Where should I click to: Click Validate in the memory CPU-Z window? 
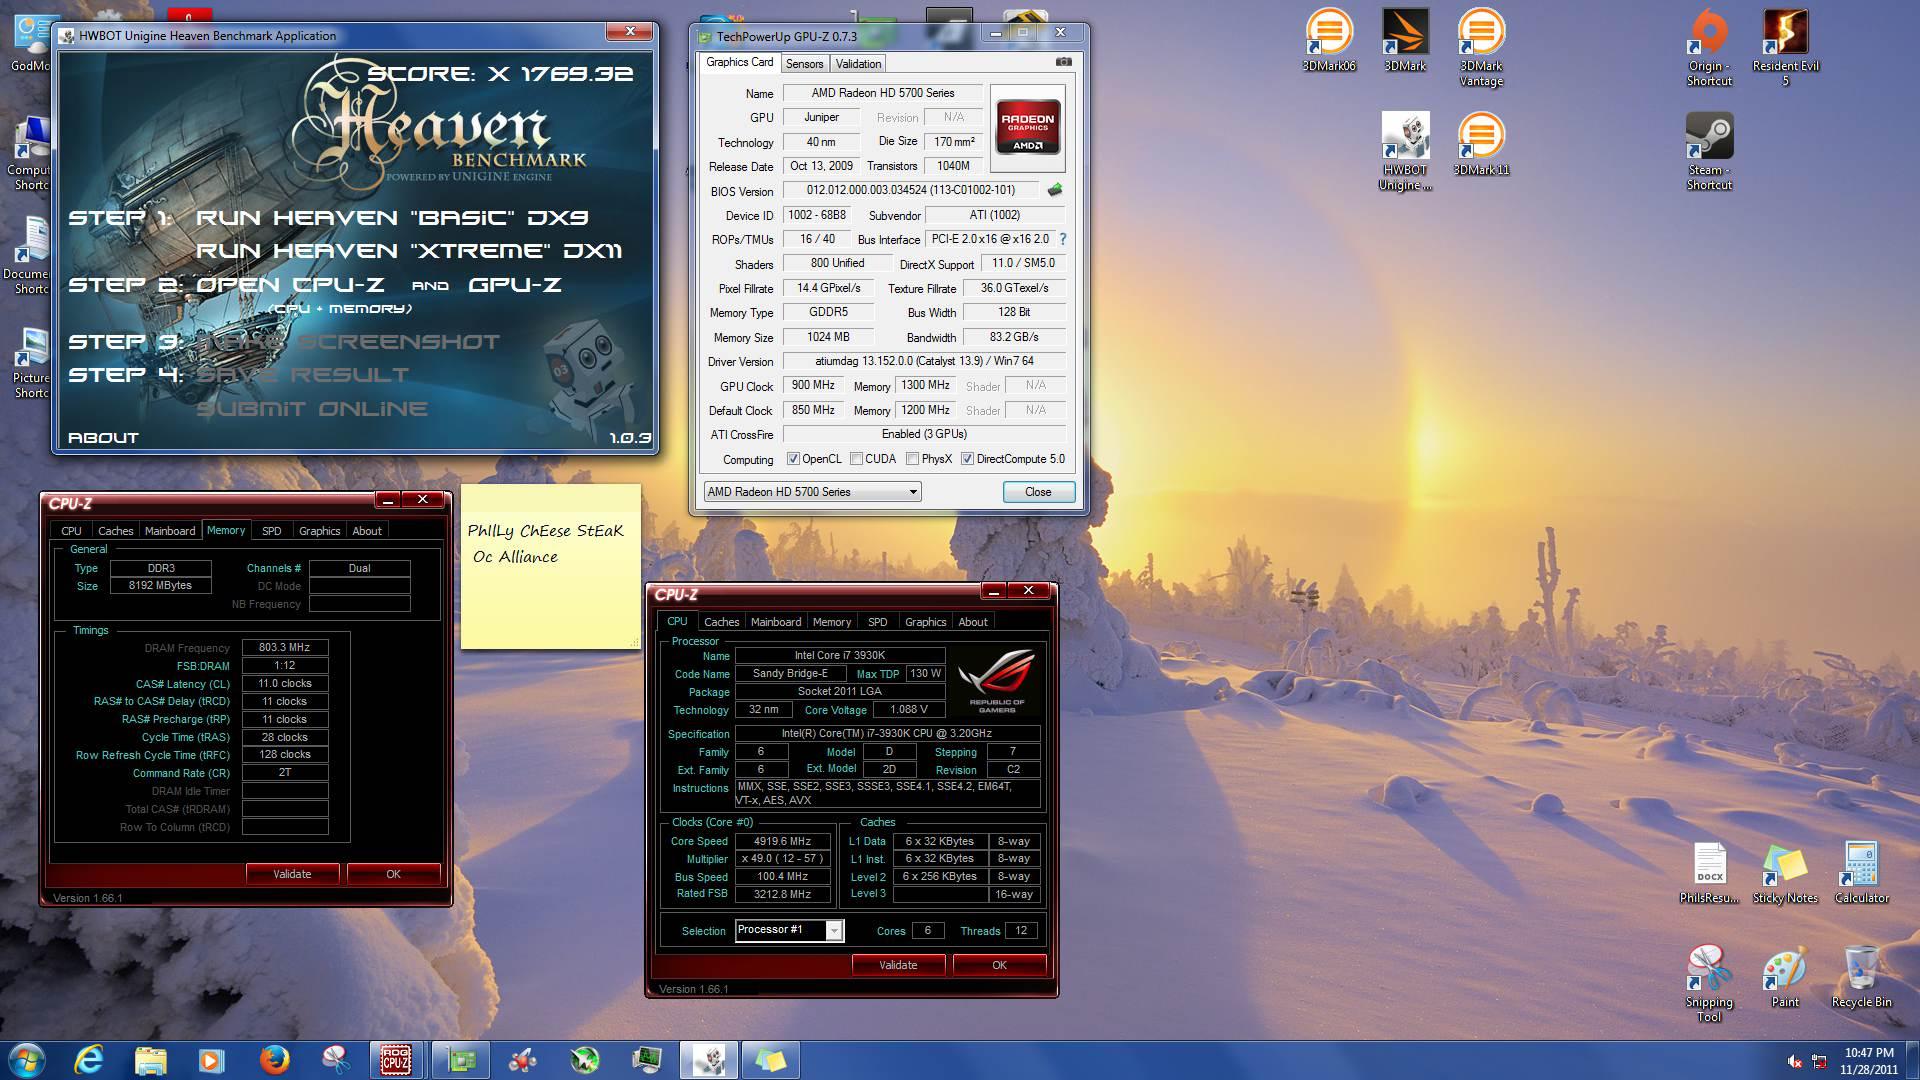click(x=292, y=874)
